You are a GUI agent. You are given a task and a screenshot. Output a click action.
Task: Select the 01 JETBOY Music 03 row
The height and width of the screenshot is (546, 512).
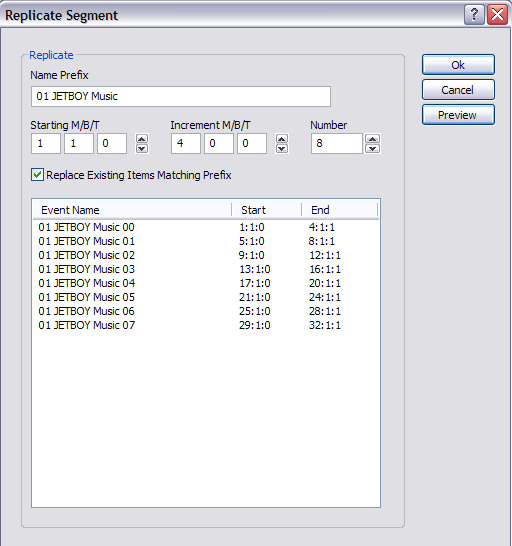coord(205,269)
